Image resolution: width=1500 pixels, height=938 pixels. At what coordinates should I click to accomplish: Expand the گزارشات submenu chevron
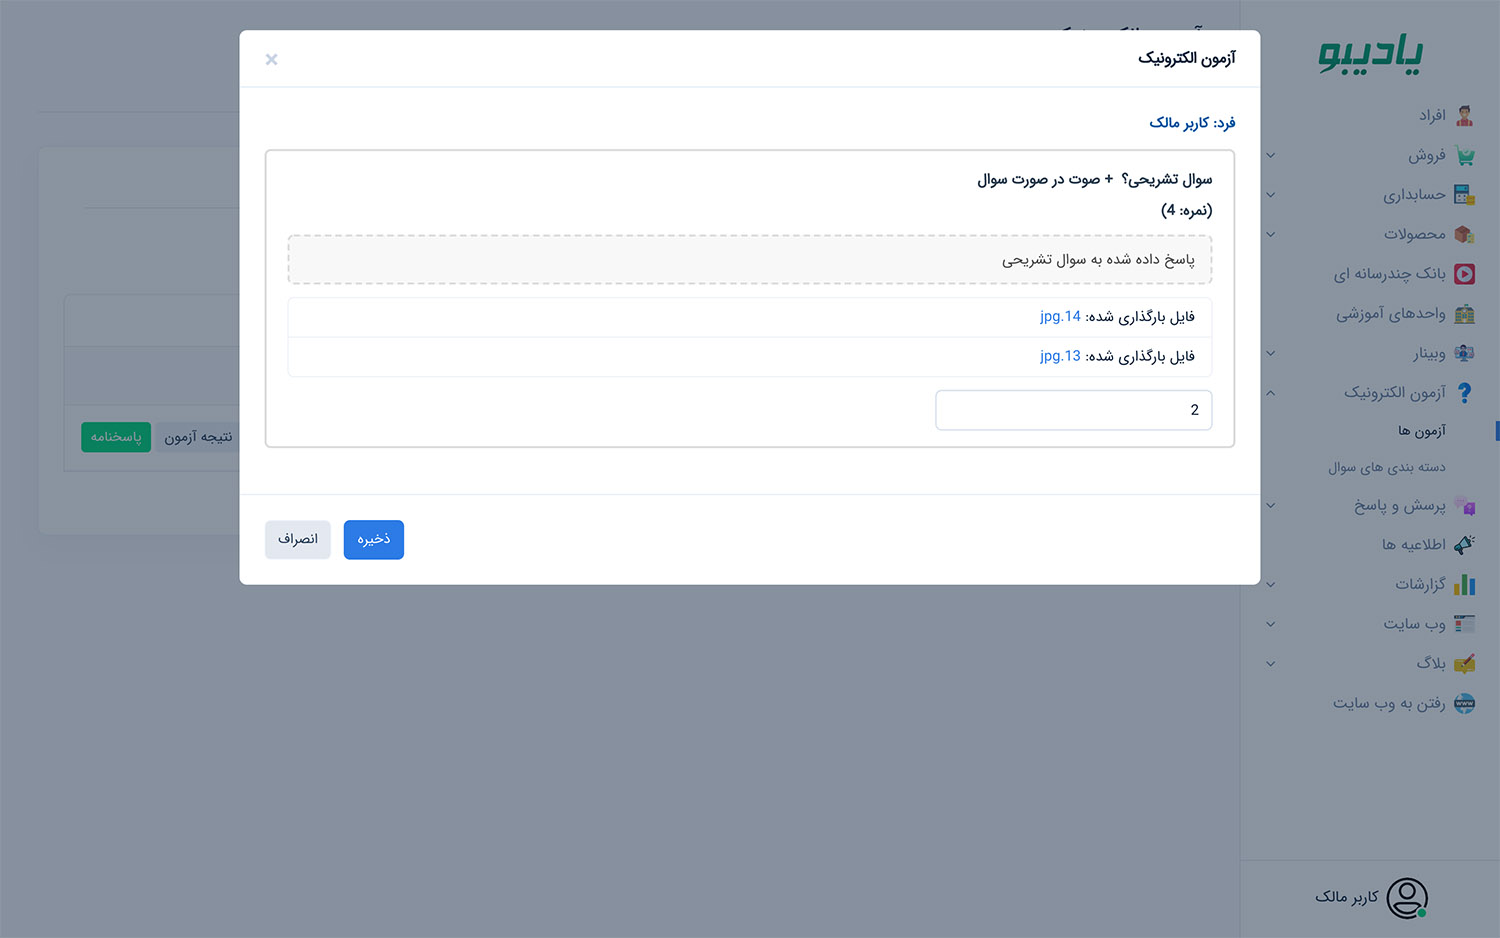[x=1271, y=584]
